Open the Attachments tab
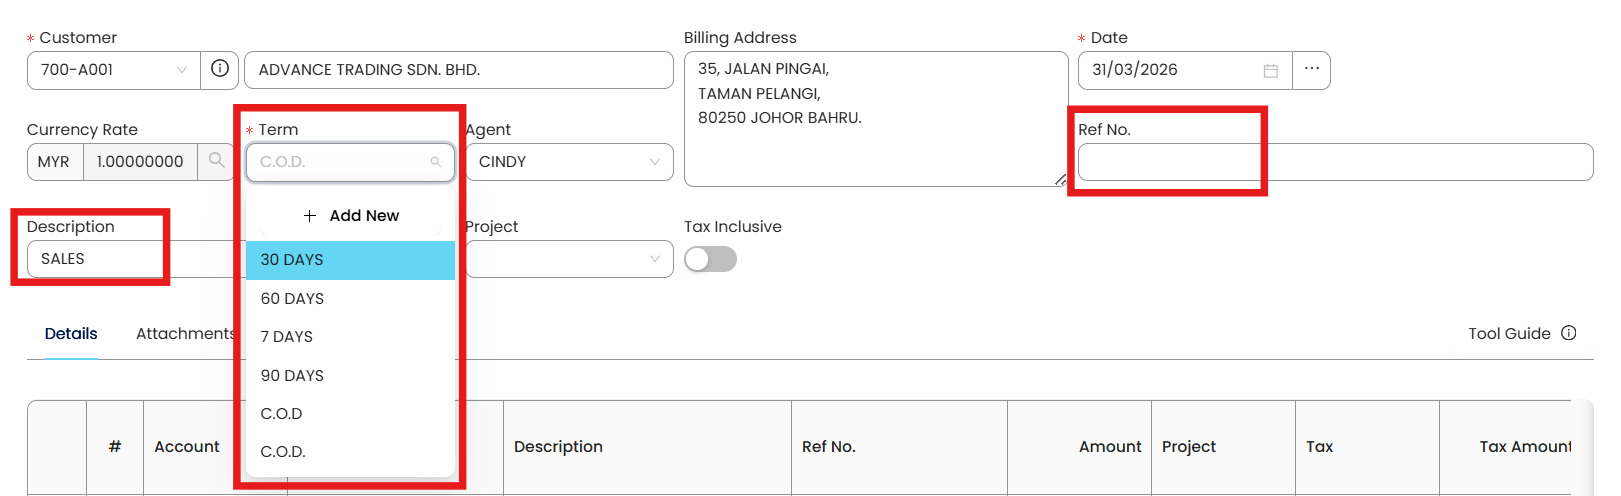 [186, 334]
